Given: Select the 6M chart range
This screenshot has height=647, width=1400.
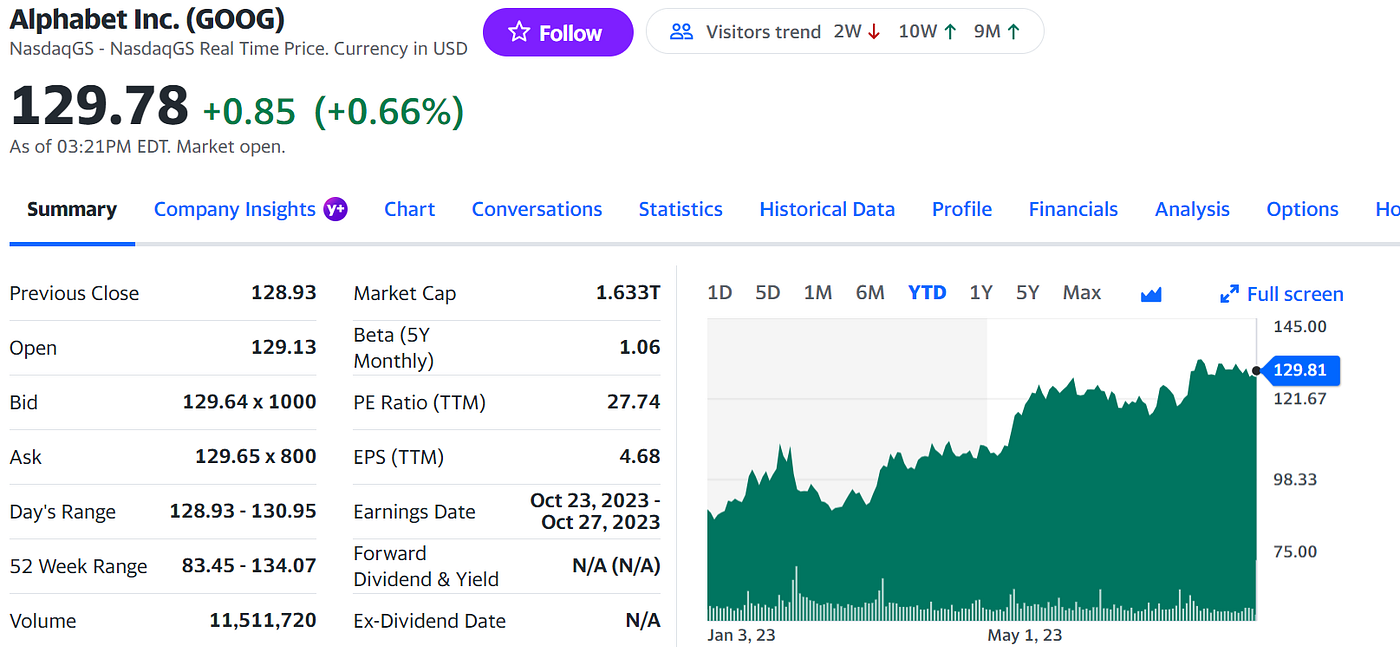Looking at the screenshot, I should tap(869, 292).
